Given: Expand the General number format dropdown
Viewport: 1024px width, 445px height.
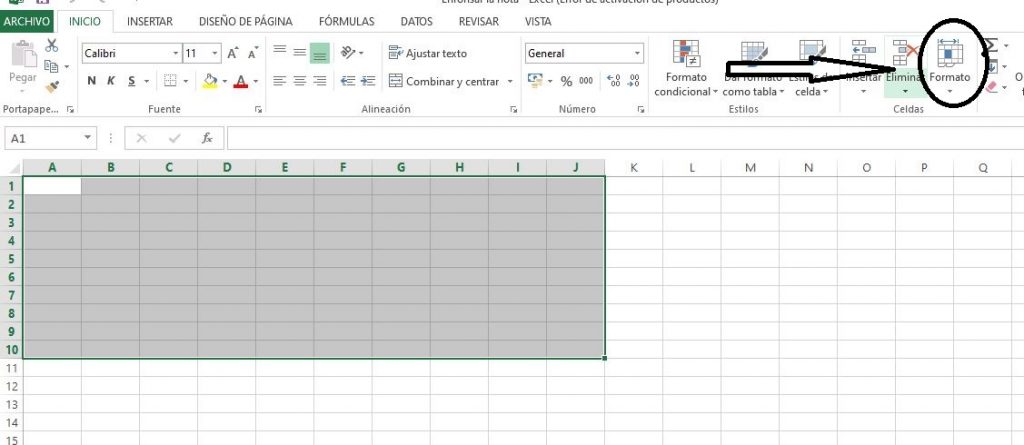Looking at the screenshot, I should pos(637,53).
